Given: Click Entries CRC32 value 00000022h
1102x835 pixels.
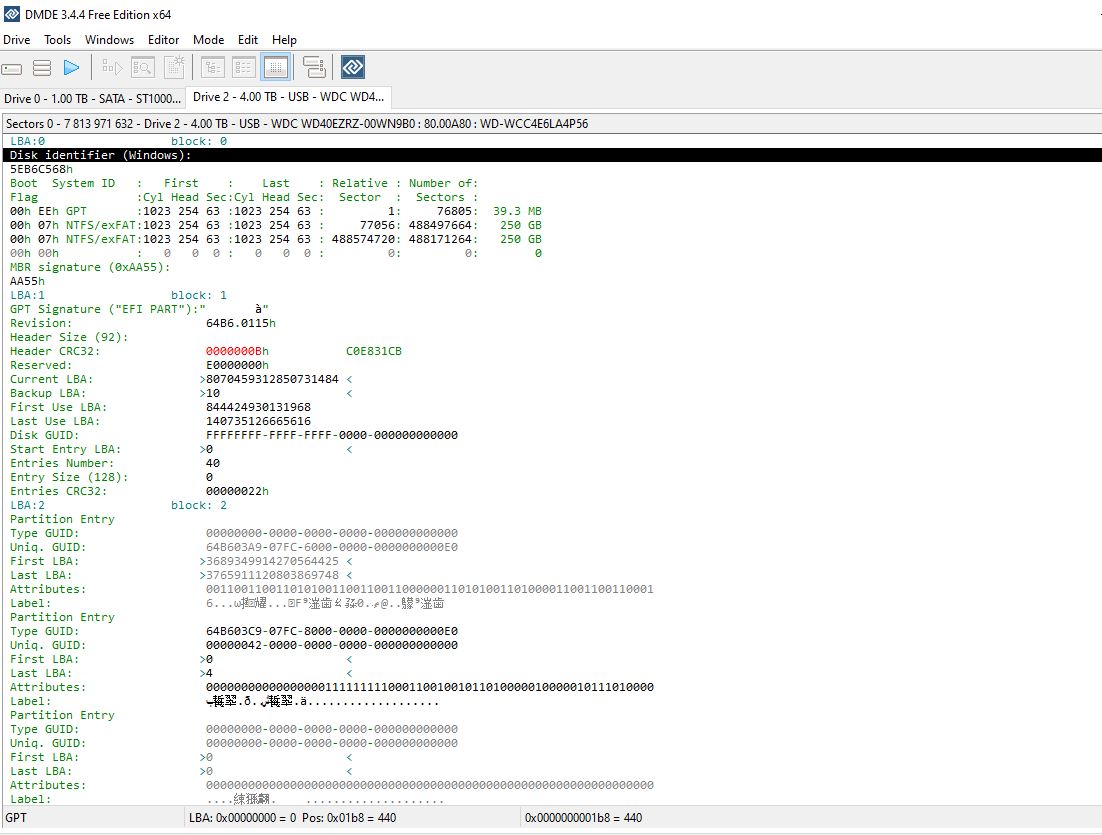Looking at the screenshot, I should point(237,492).
